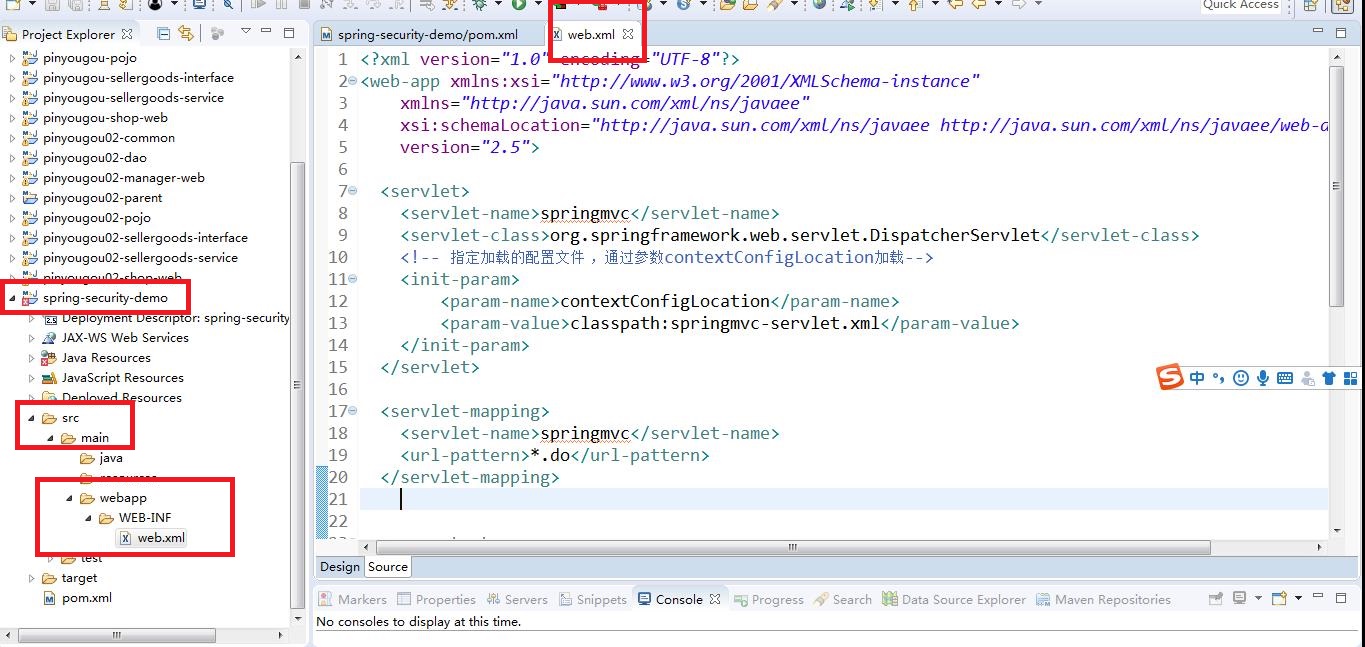Screen dimensions: 1365x647
Task: Open the Servers view tab
Action: pyautogui.click(x=517, y=599)
